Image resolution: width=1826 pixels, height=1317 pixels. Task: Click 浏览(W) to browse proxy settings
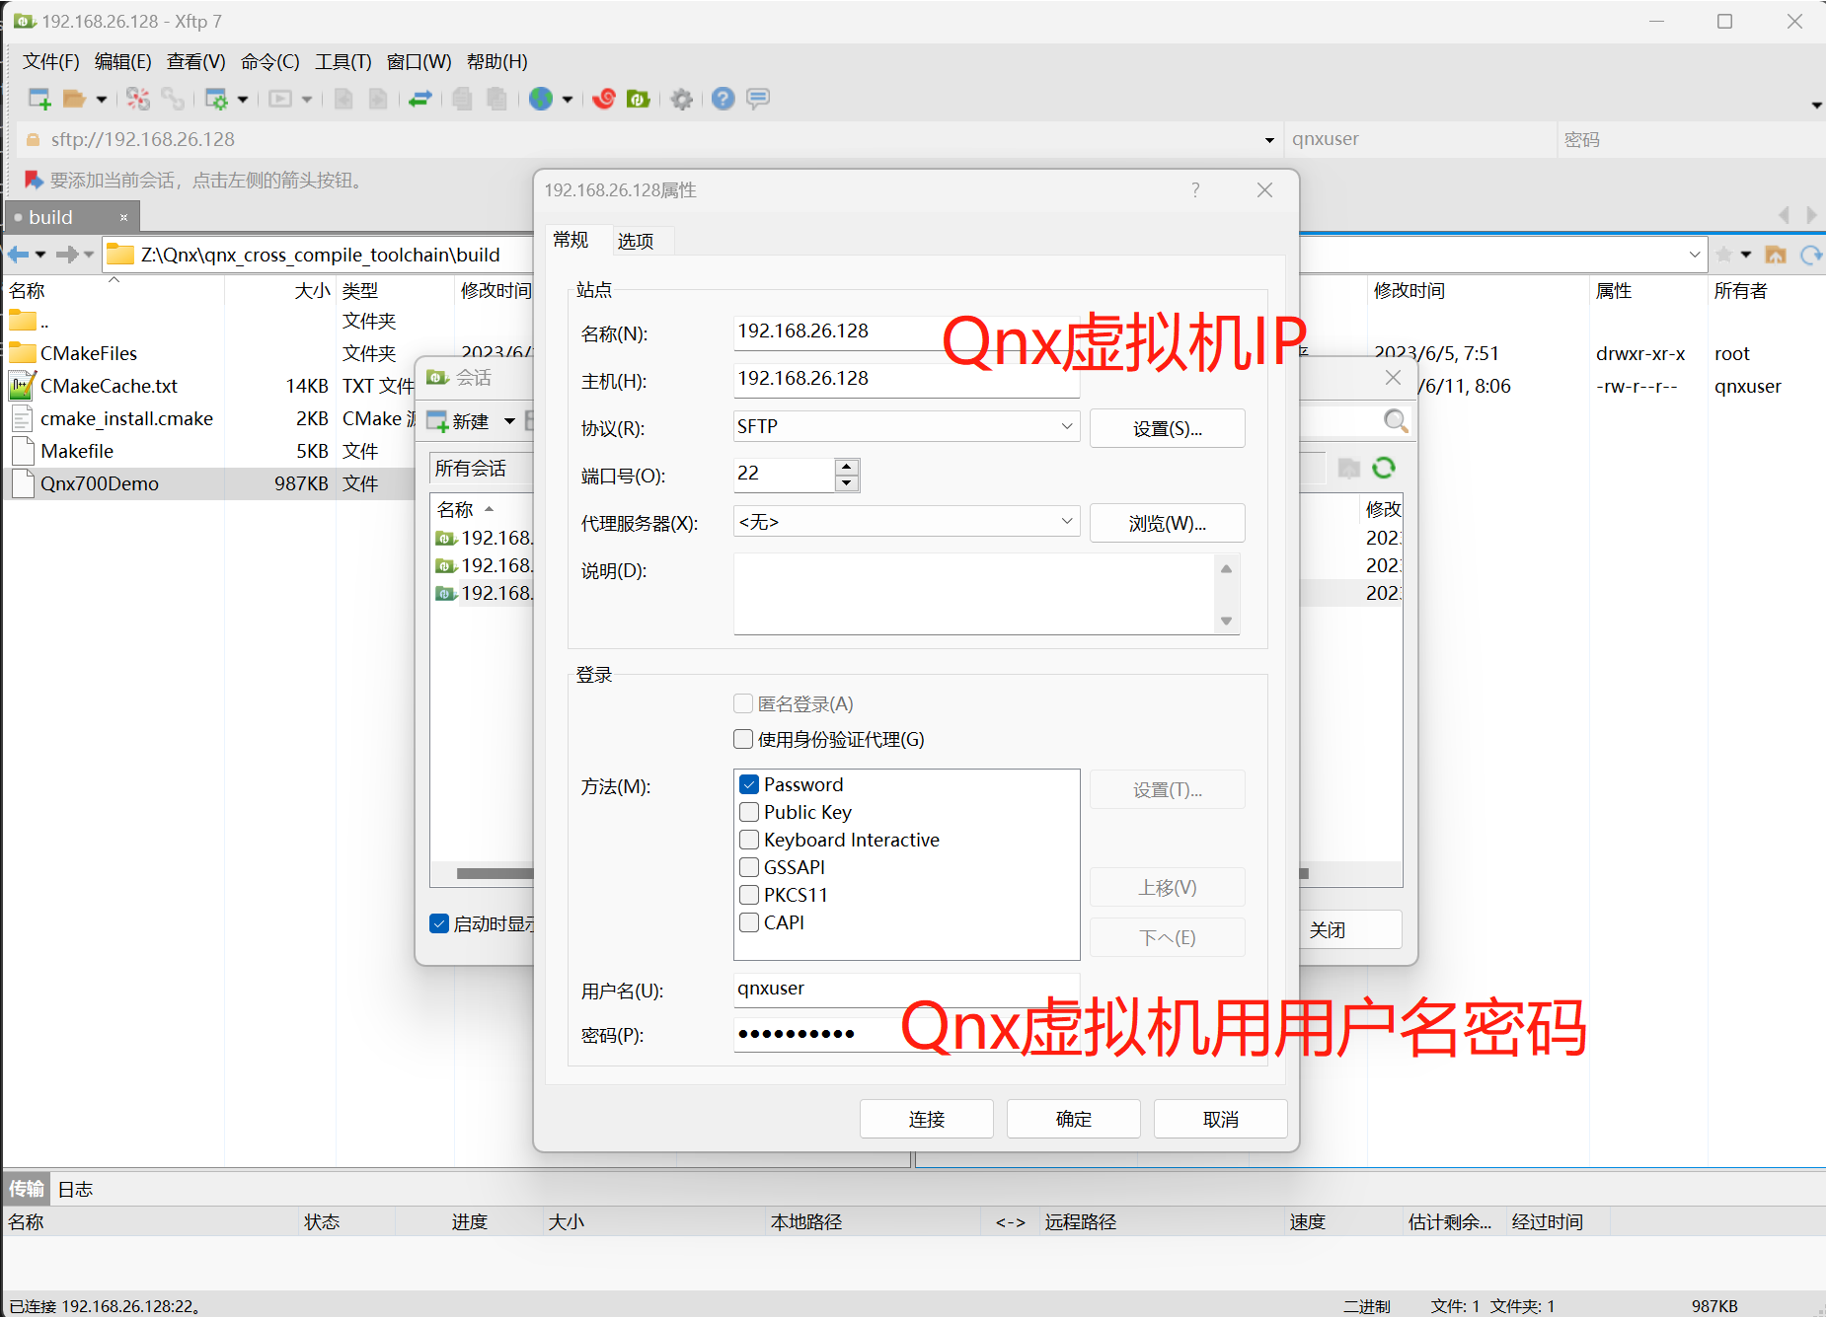(x=1166, y=523)
